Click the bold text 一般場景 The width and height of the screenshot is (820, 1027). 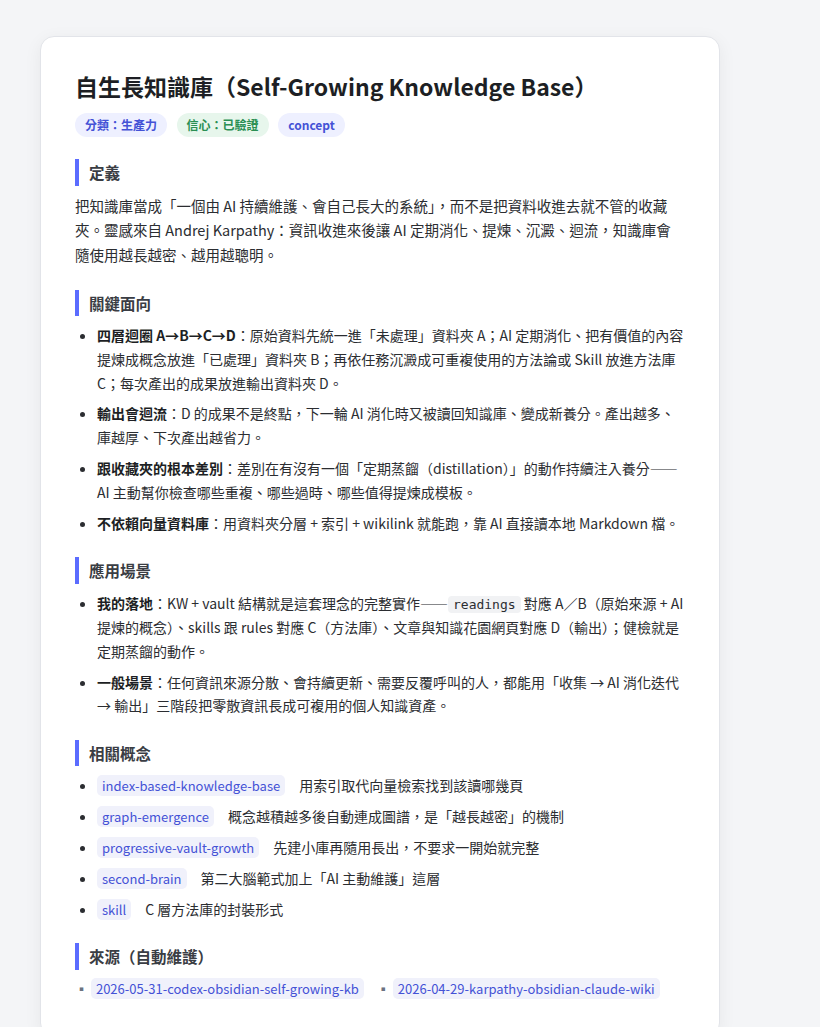[124, 683]
